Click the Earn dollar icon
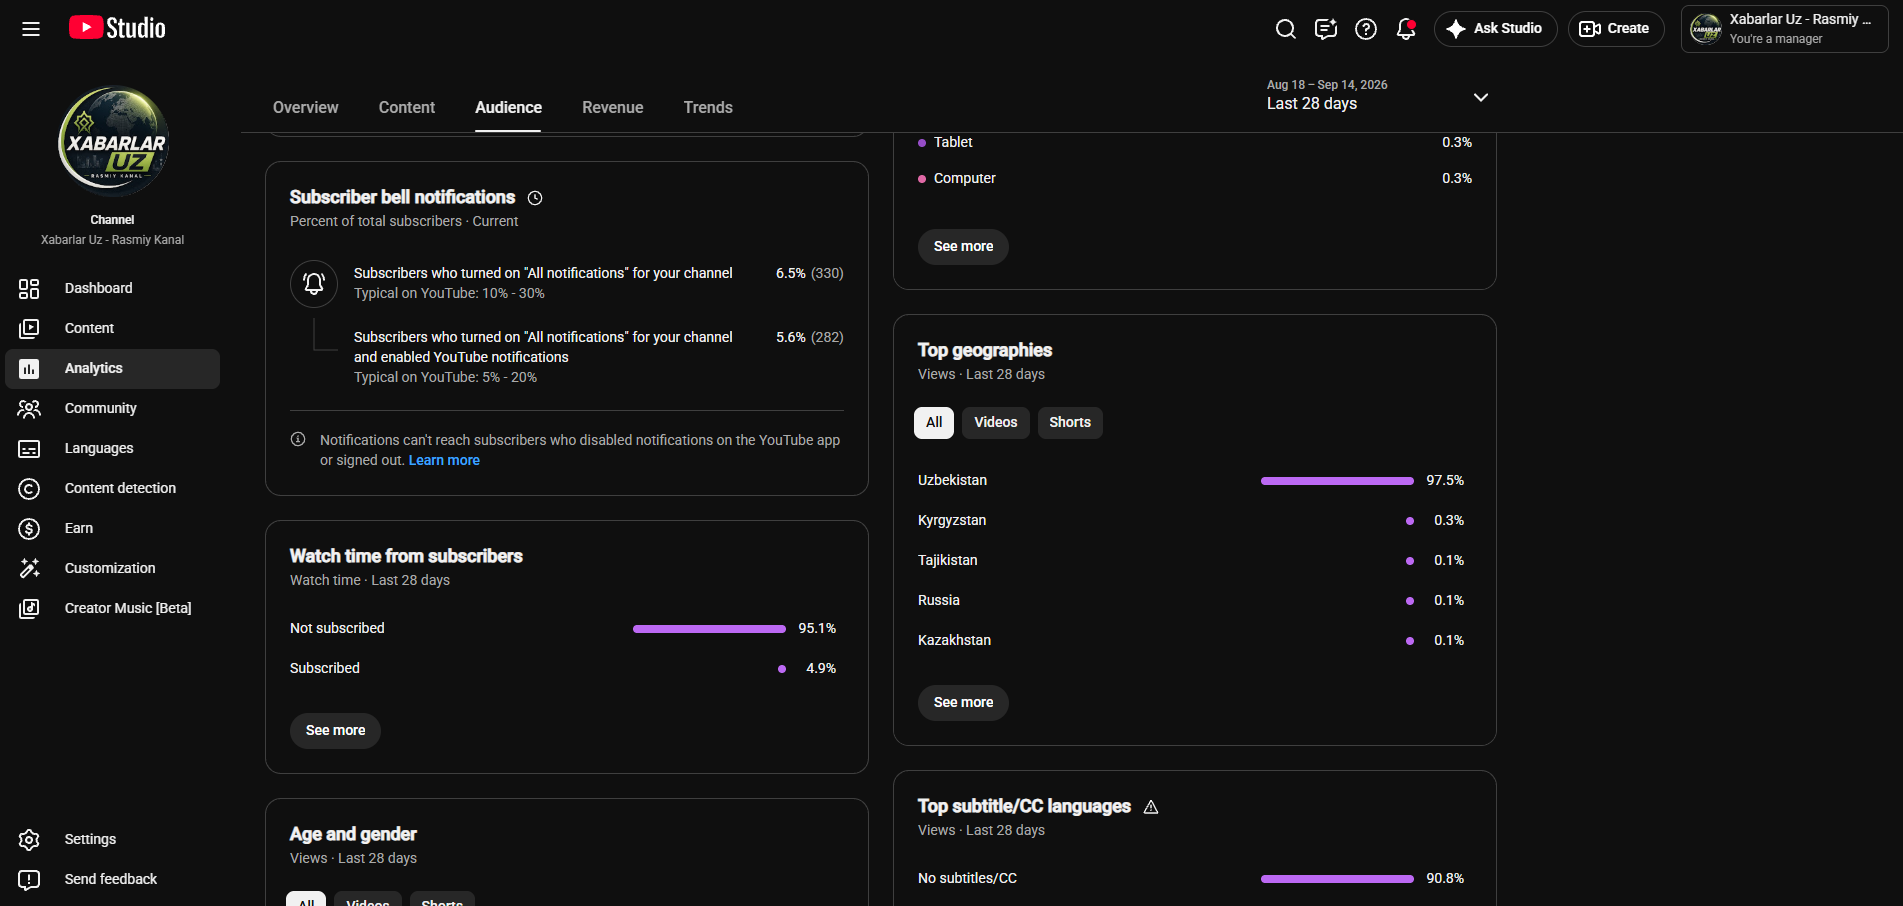The height and width of the screenshot is (906, 1903). coord(29,529)
